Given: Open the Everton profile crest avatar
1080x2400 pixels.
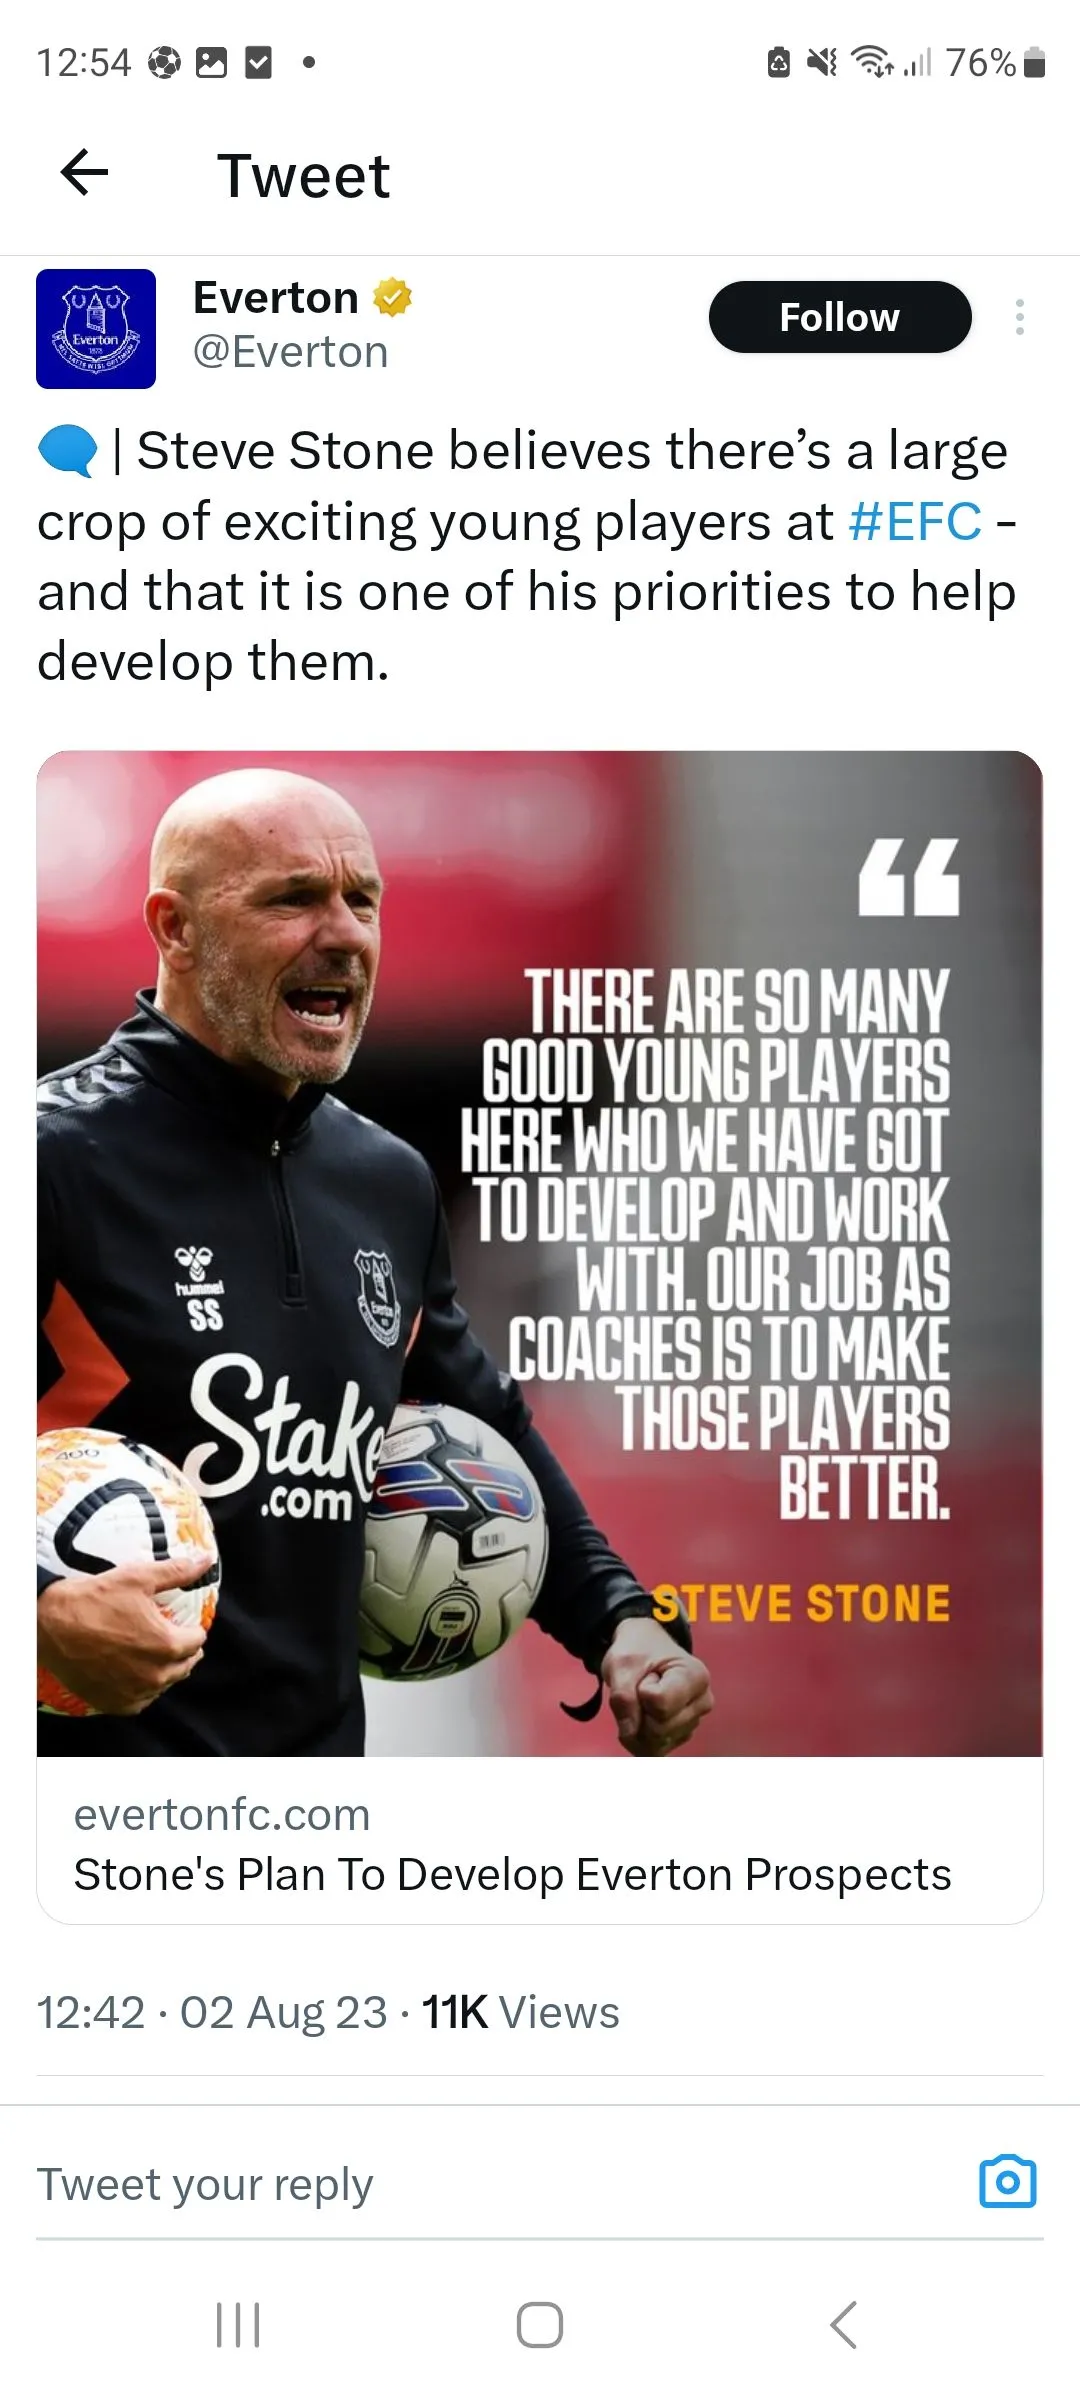Looking at the screenshot, I should pos(96,328).
